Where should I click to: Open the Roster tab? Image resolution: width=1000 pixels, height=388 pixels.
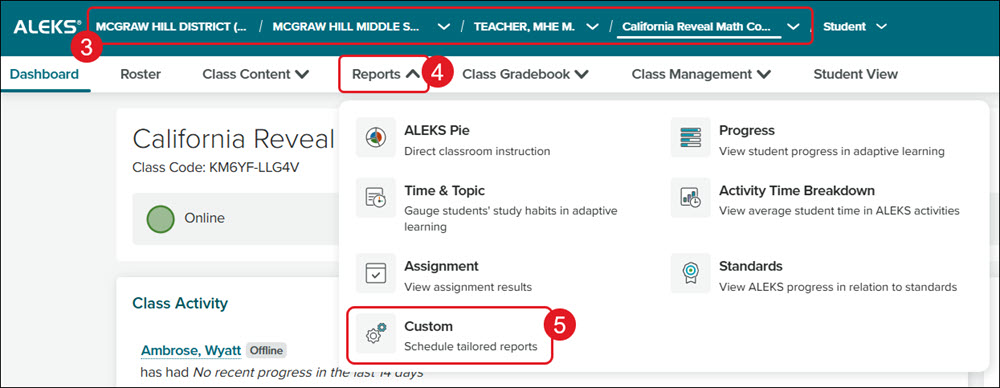pyautogui.click(x=140, y=74)
